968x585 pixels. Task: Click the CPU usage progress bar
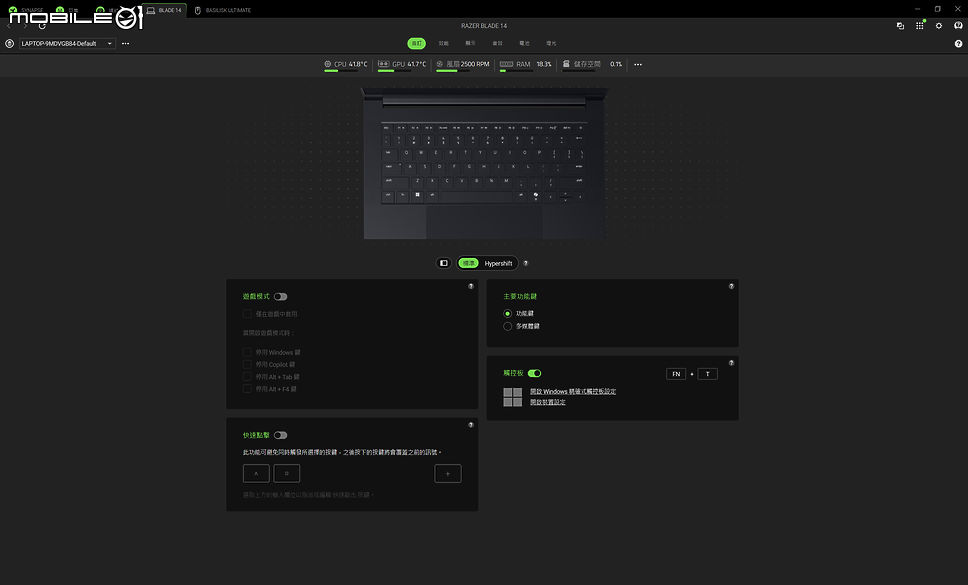340,71
